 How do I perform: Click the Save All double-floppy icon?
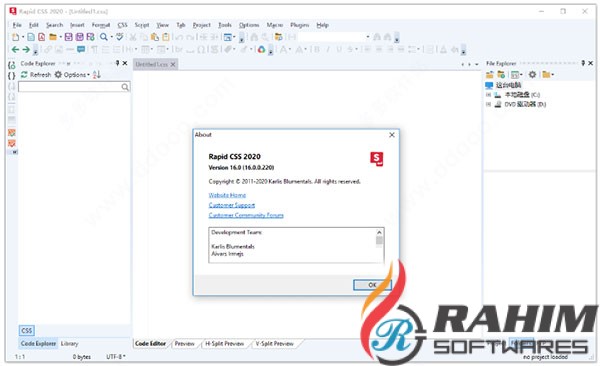coord(80,37)
